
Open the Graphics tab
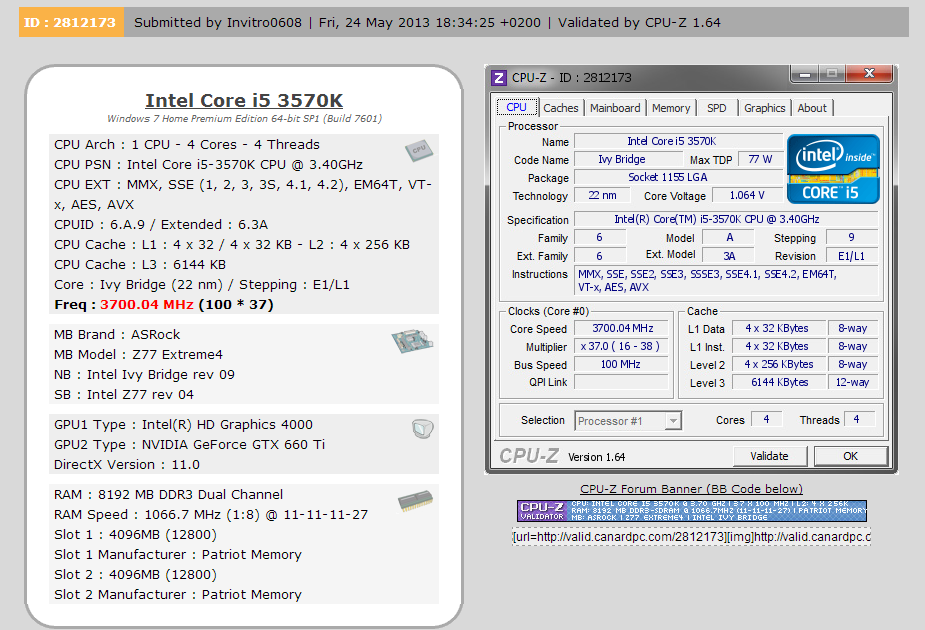click(765, 108)
